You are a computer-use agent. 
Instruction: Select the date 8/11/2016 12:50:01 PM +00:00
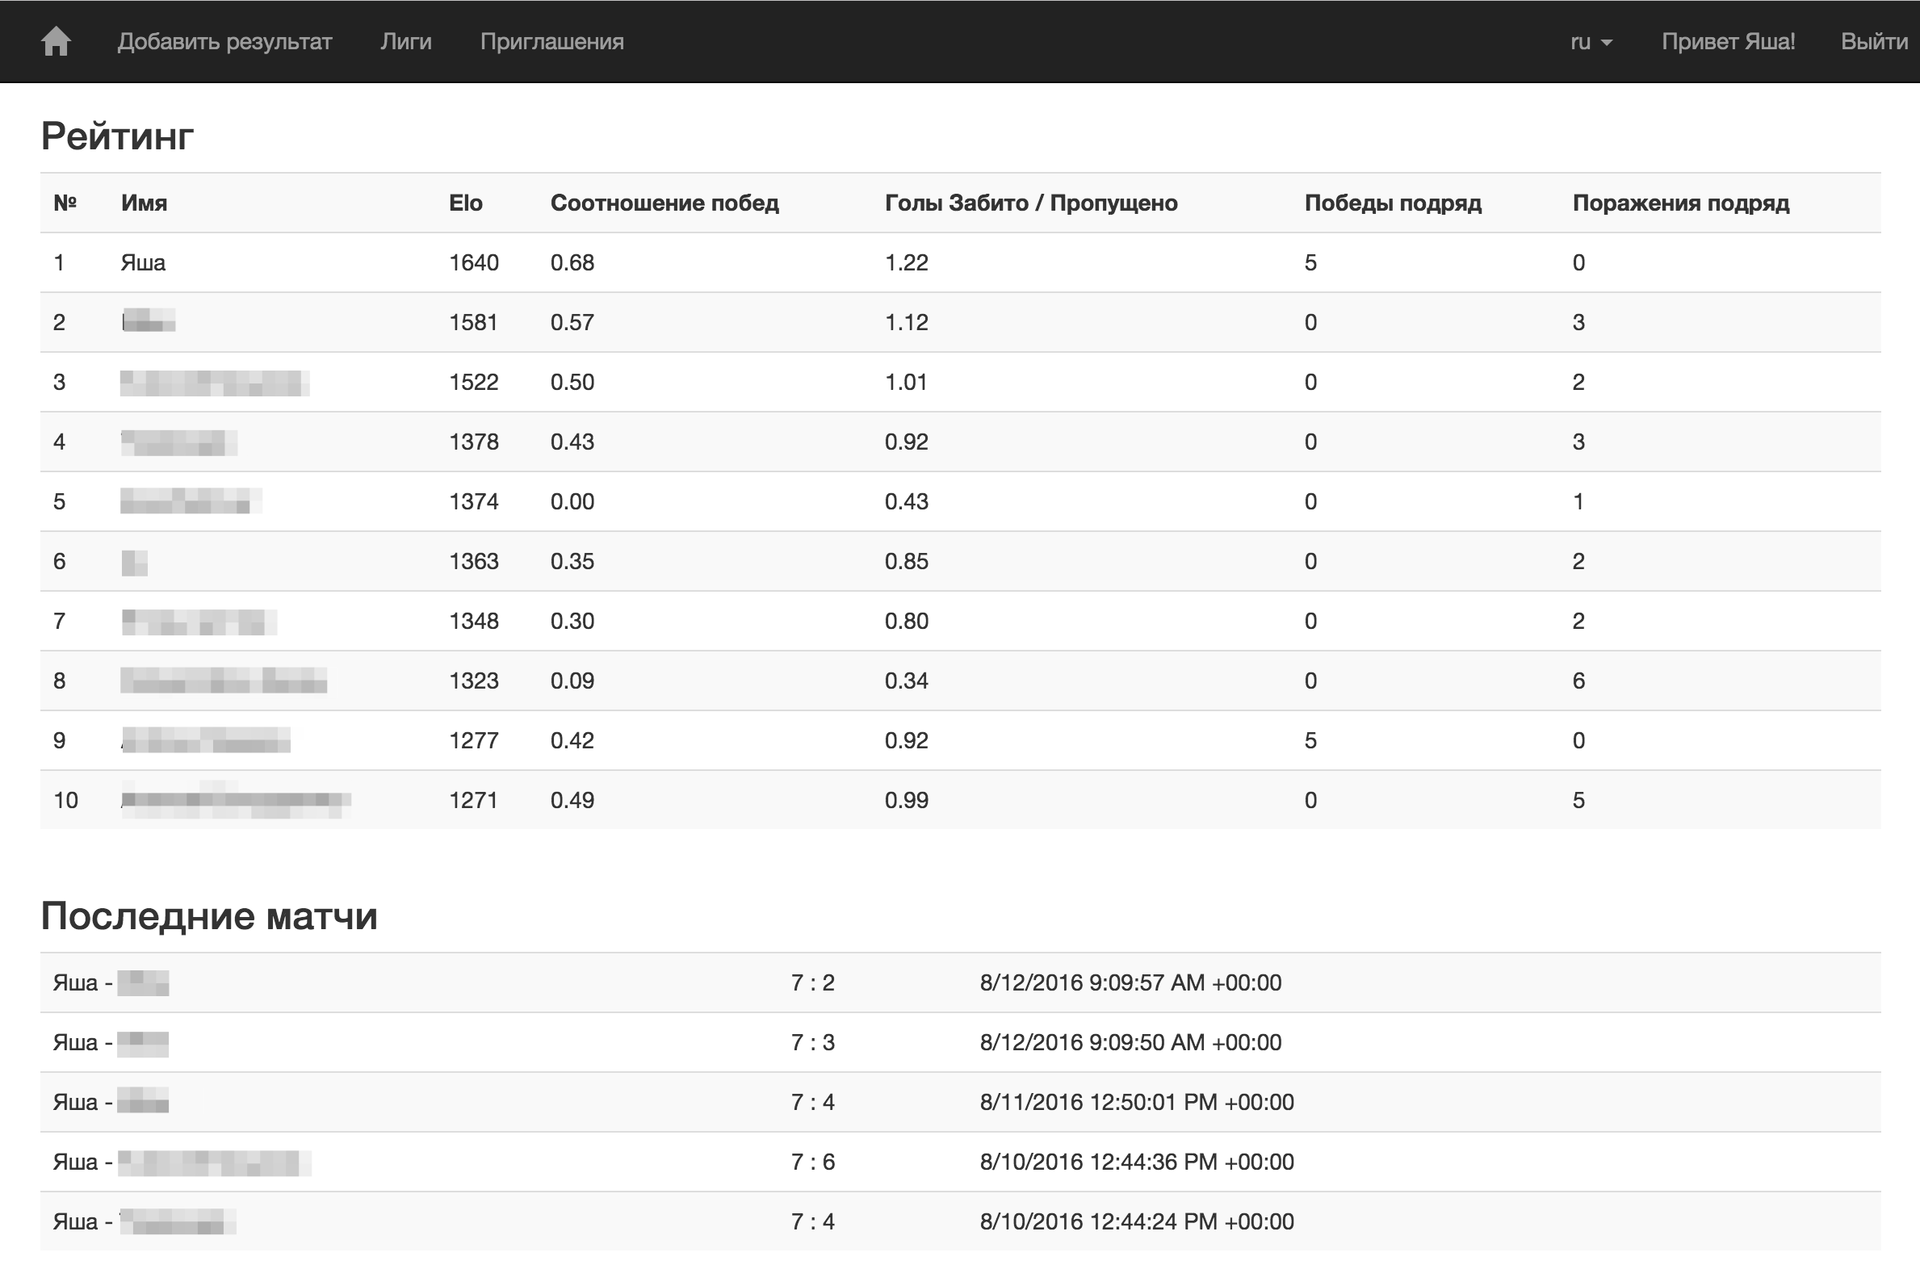[x=1137, y=1102]
